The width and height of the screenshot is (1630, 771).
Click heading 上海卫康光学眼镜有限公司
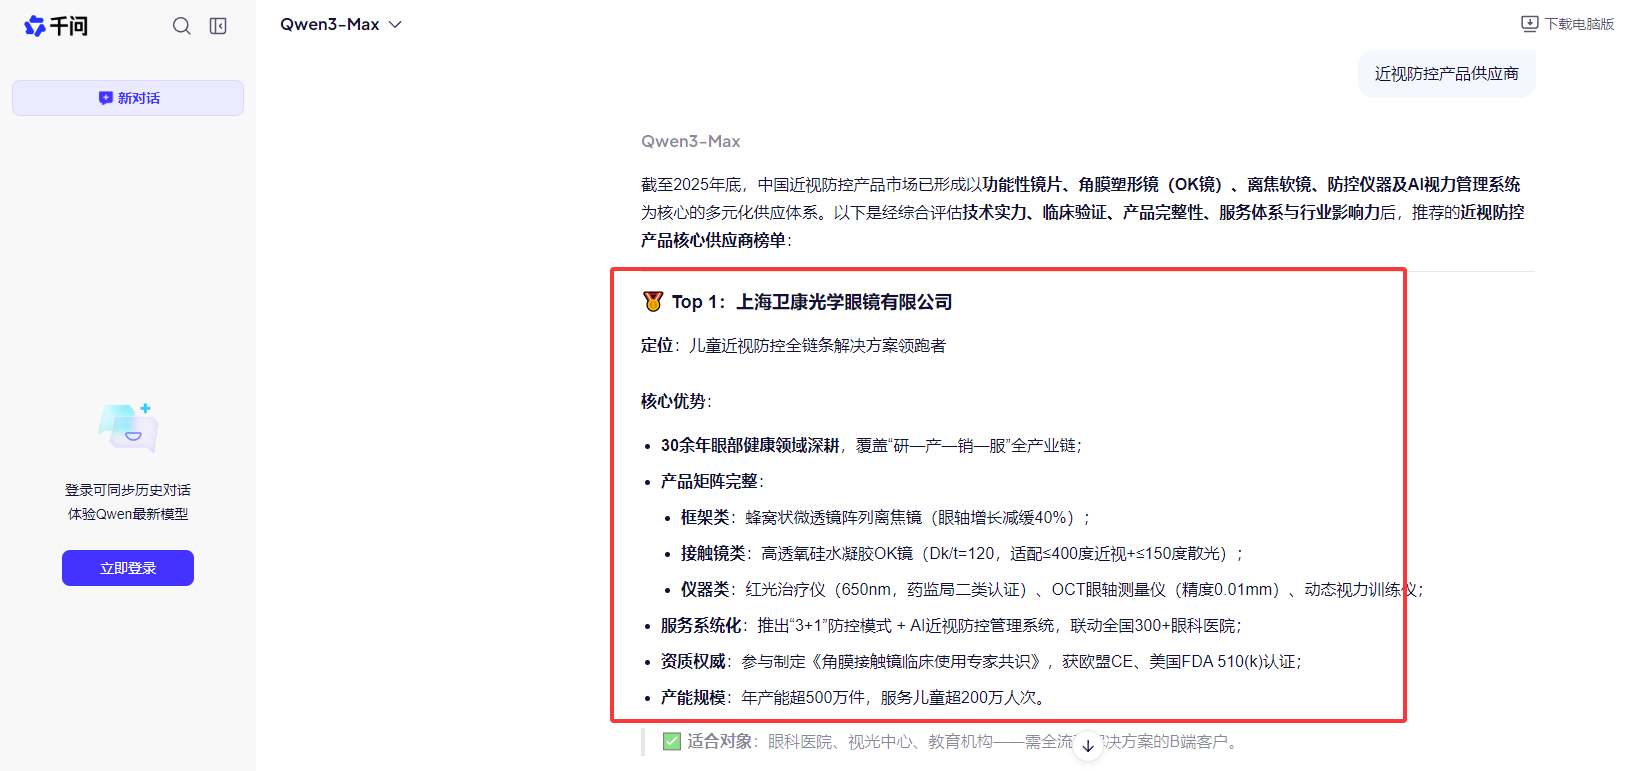click(x=844, y=302)
